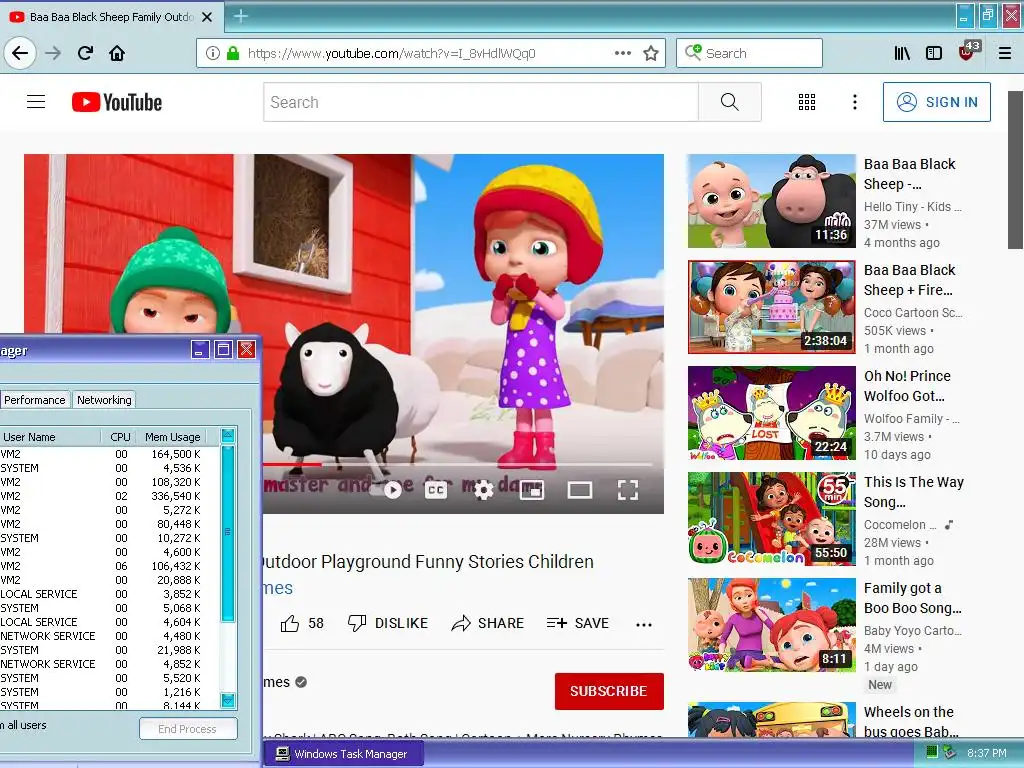Close the Baa Baa Black Sheep tab
Viewport: 1024px width, 768px height.
[x=207, y=17]
